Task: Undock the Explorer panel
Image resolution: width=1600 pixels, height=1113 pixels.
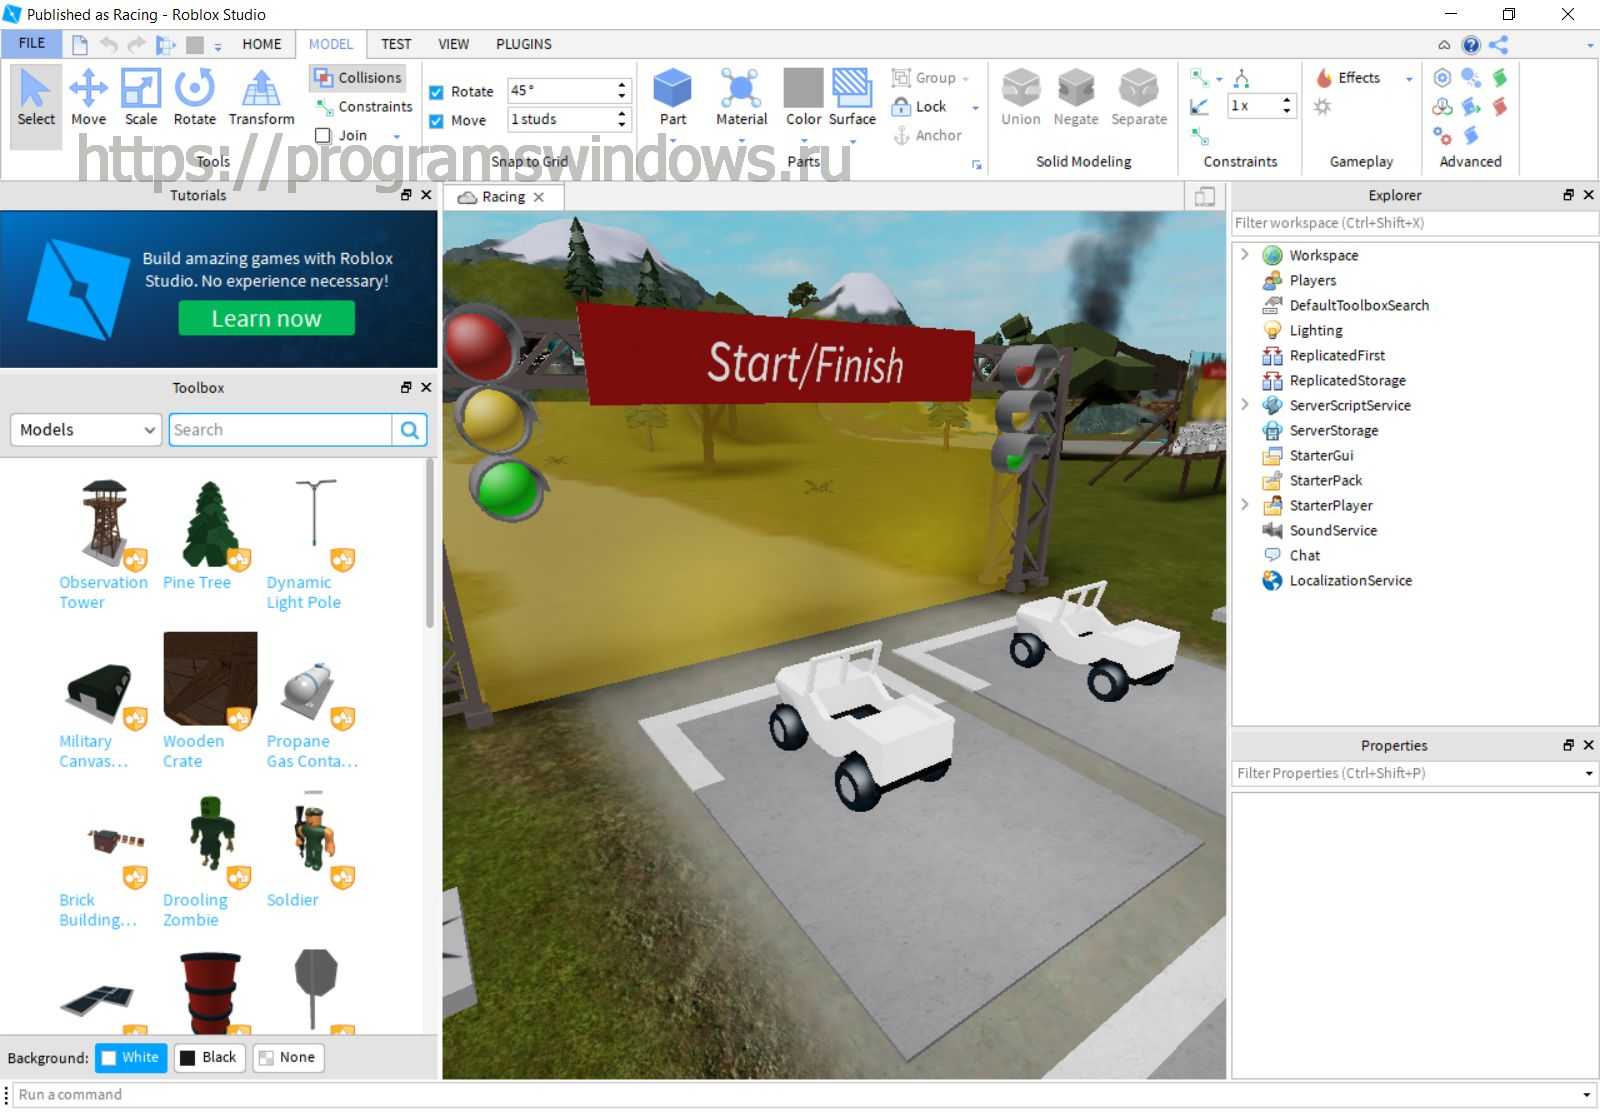Action: (x=1569, y=195)
